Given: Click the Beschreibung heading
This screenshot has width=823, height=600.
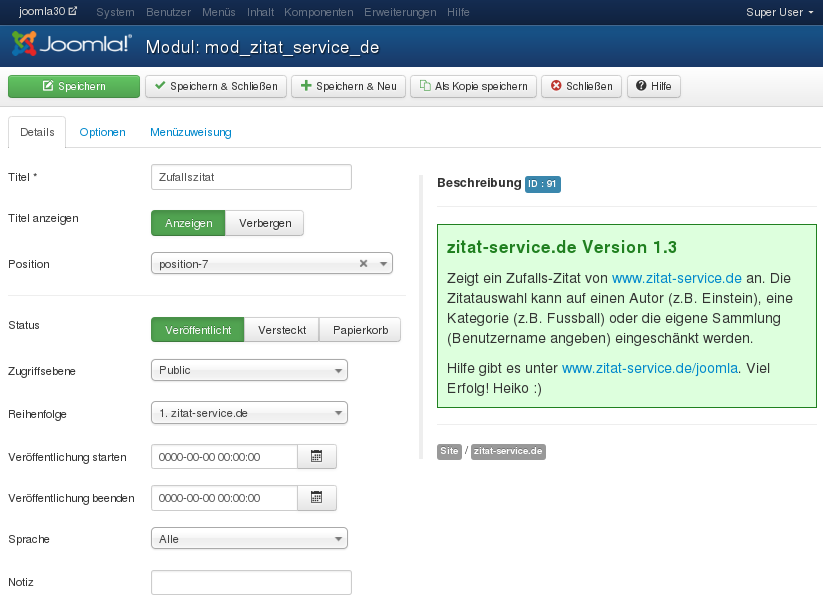Looking at the screenshot, I should pos(479,183).
